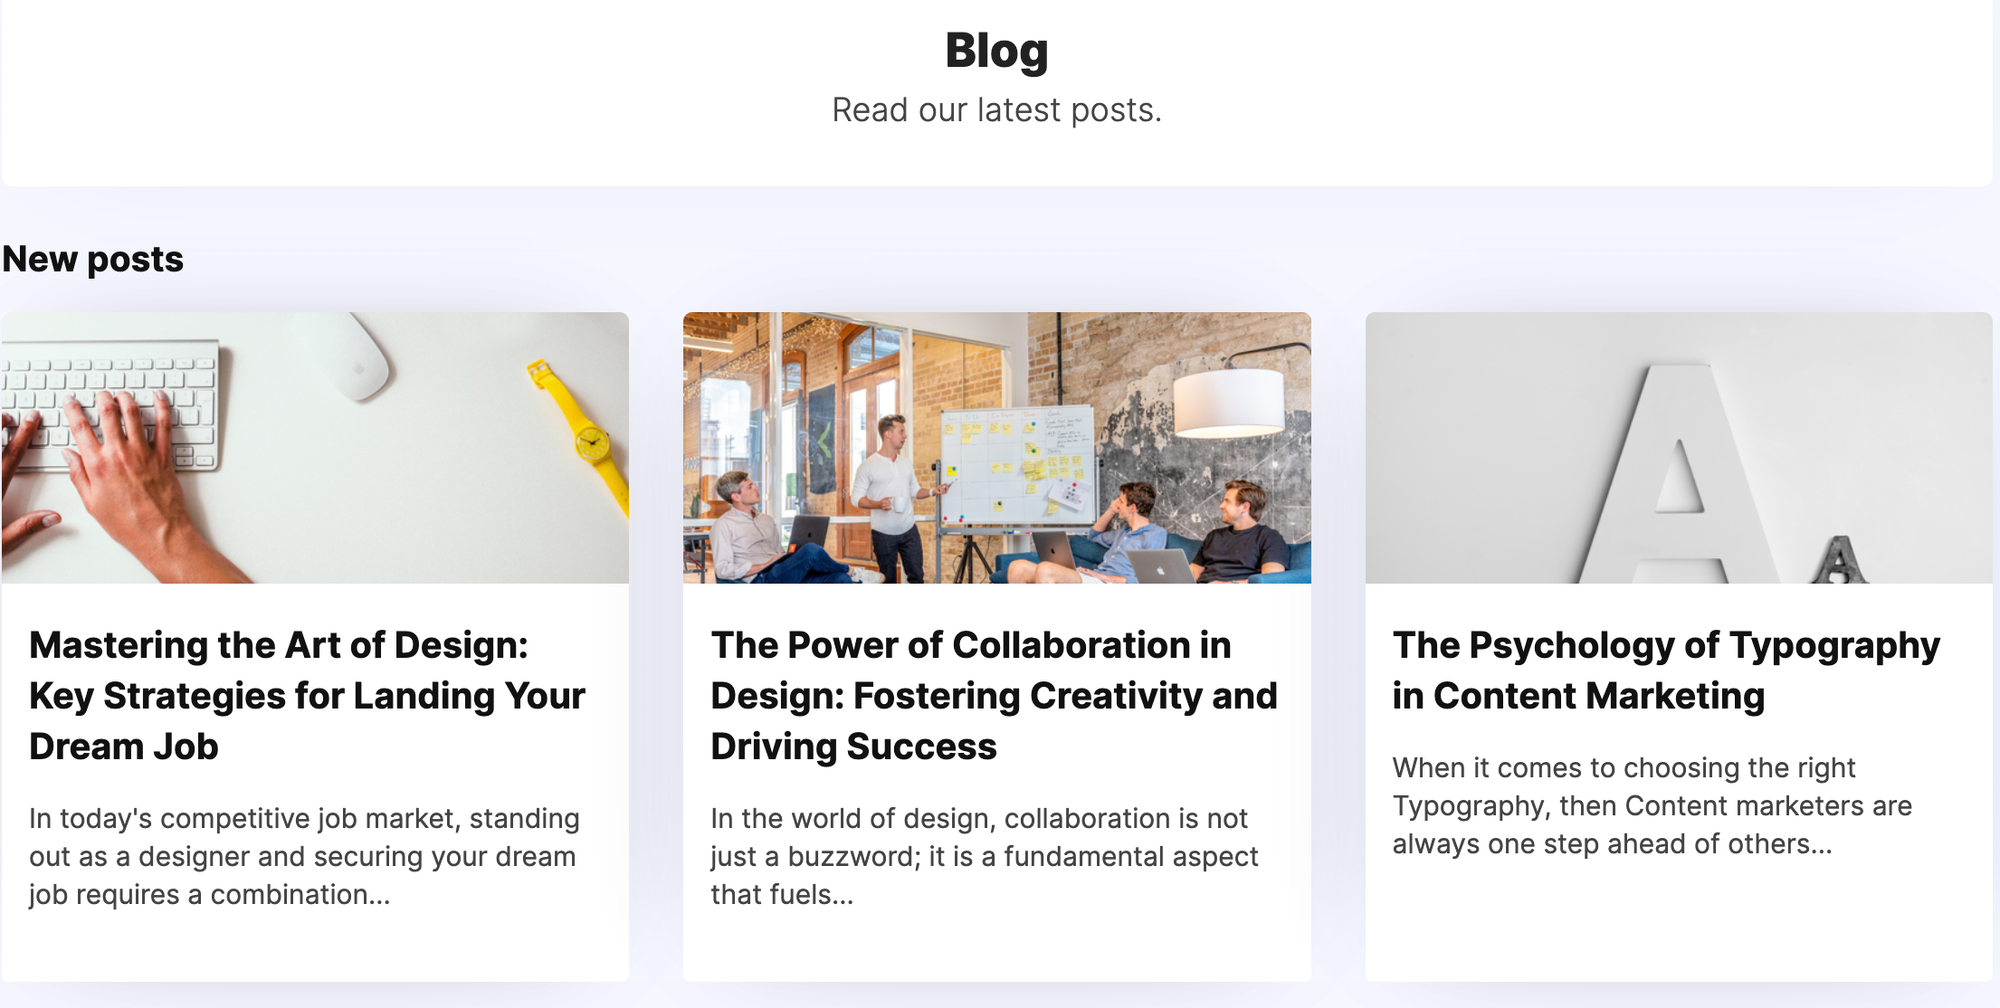Click the letter A typography thumbnail image
This screenshot has height=1008, width=2000.
point(1680,446)
